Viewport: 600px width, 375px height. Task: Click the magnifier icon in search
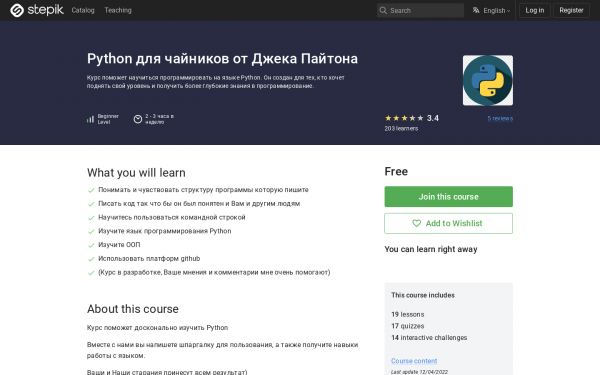pos(383,10)
